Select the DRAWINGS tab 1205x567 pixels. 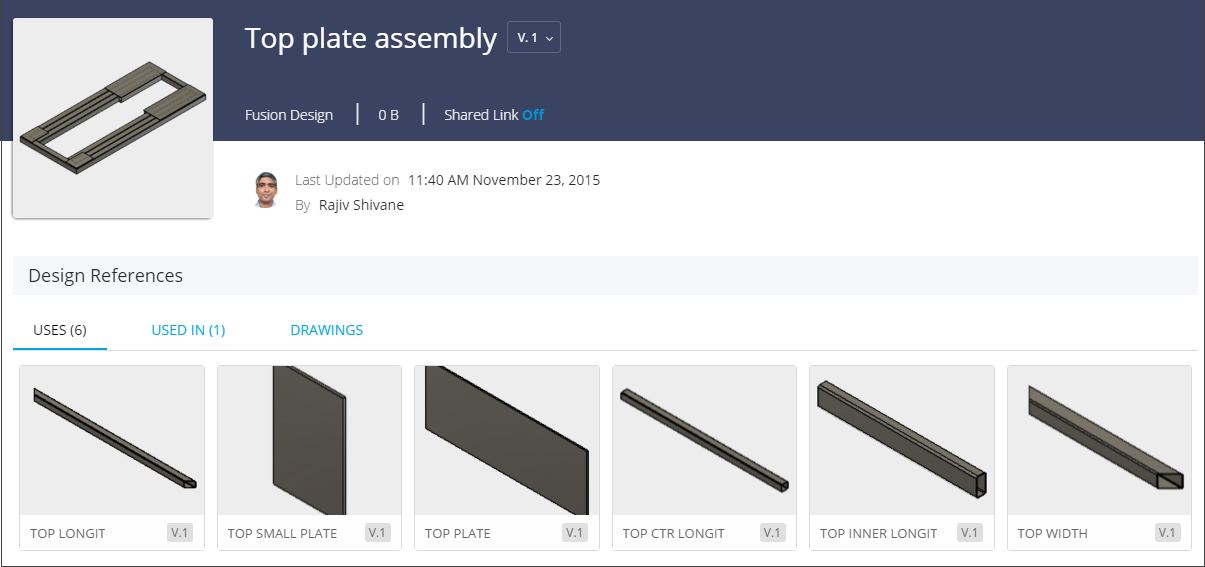coord(326,330)
